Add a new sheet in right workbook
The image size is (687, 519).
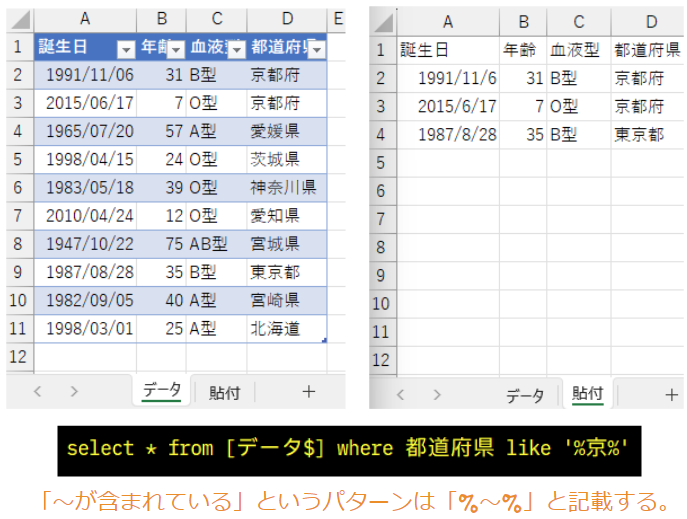tap(671, 395)
